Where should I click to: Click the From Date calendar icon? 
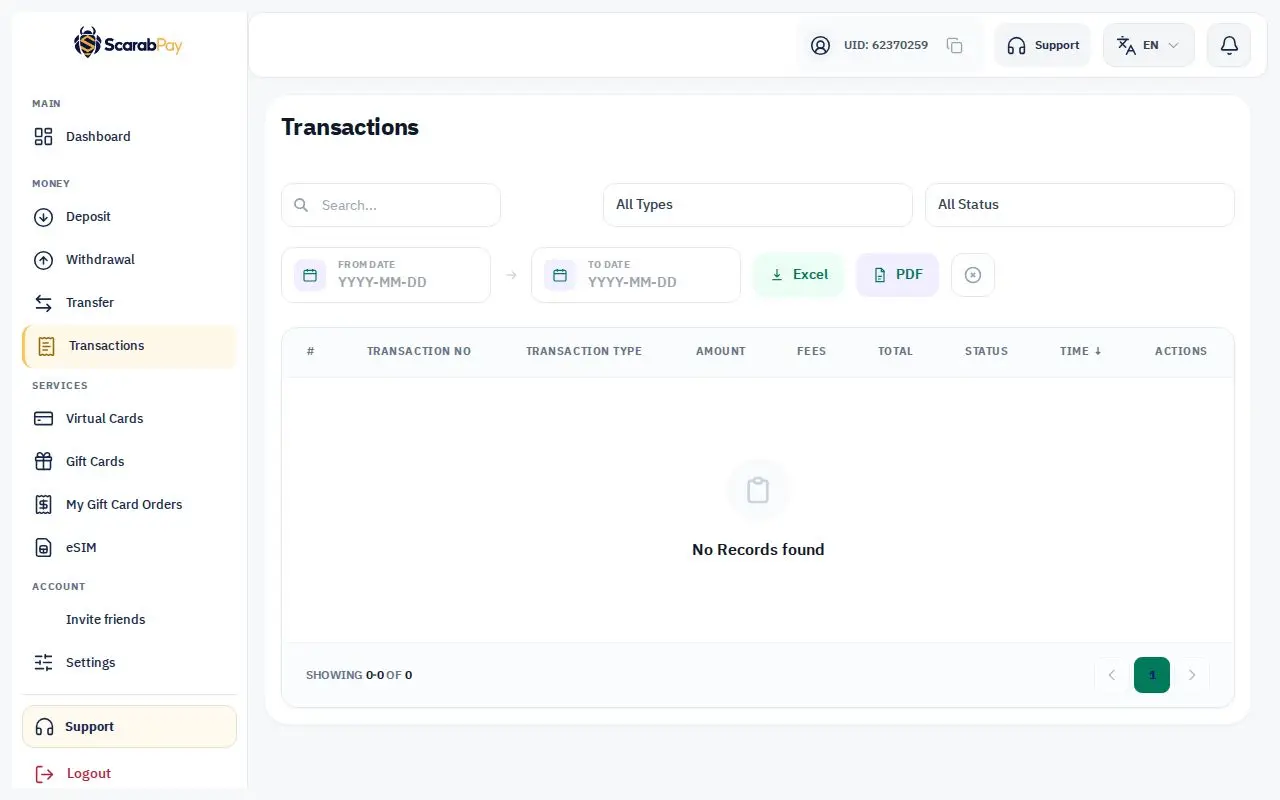point(310,275)
